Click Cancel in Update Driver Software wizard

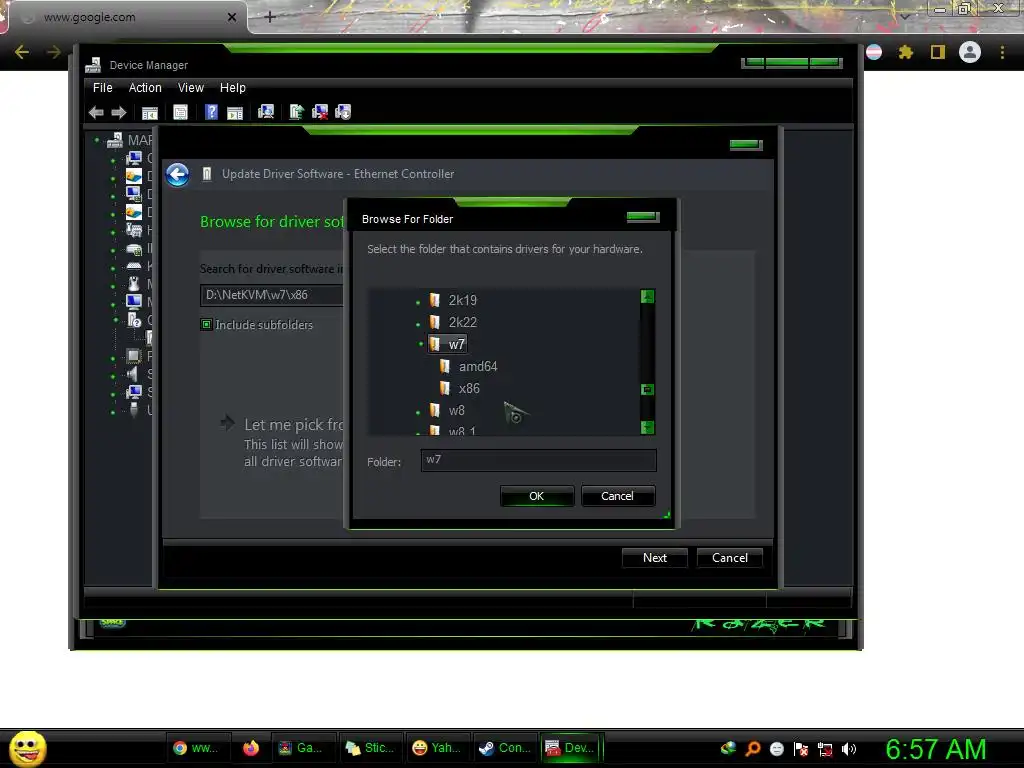pyautogui.click(x=729, y=558)
